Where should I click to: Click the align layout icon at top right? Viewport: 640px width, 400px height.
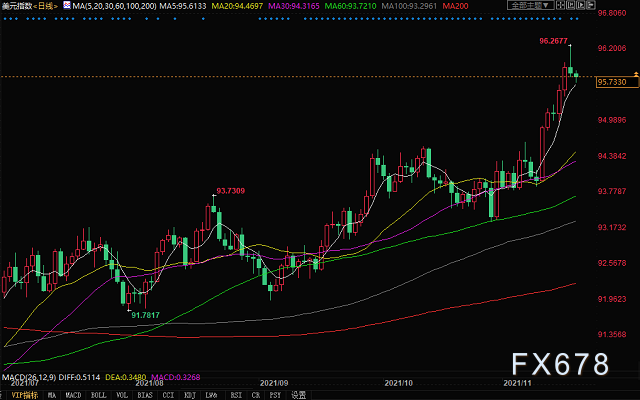pyautogui.click(x=590, y=5)
